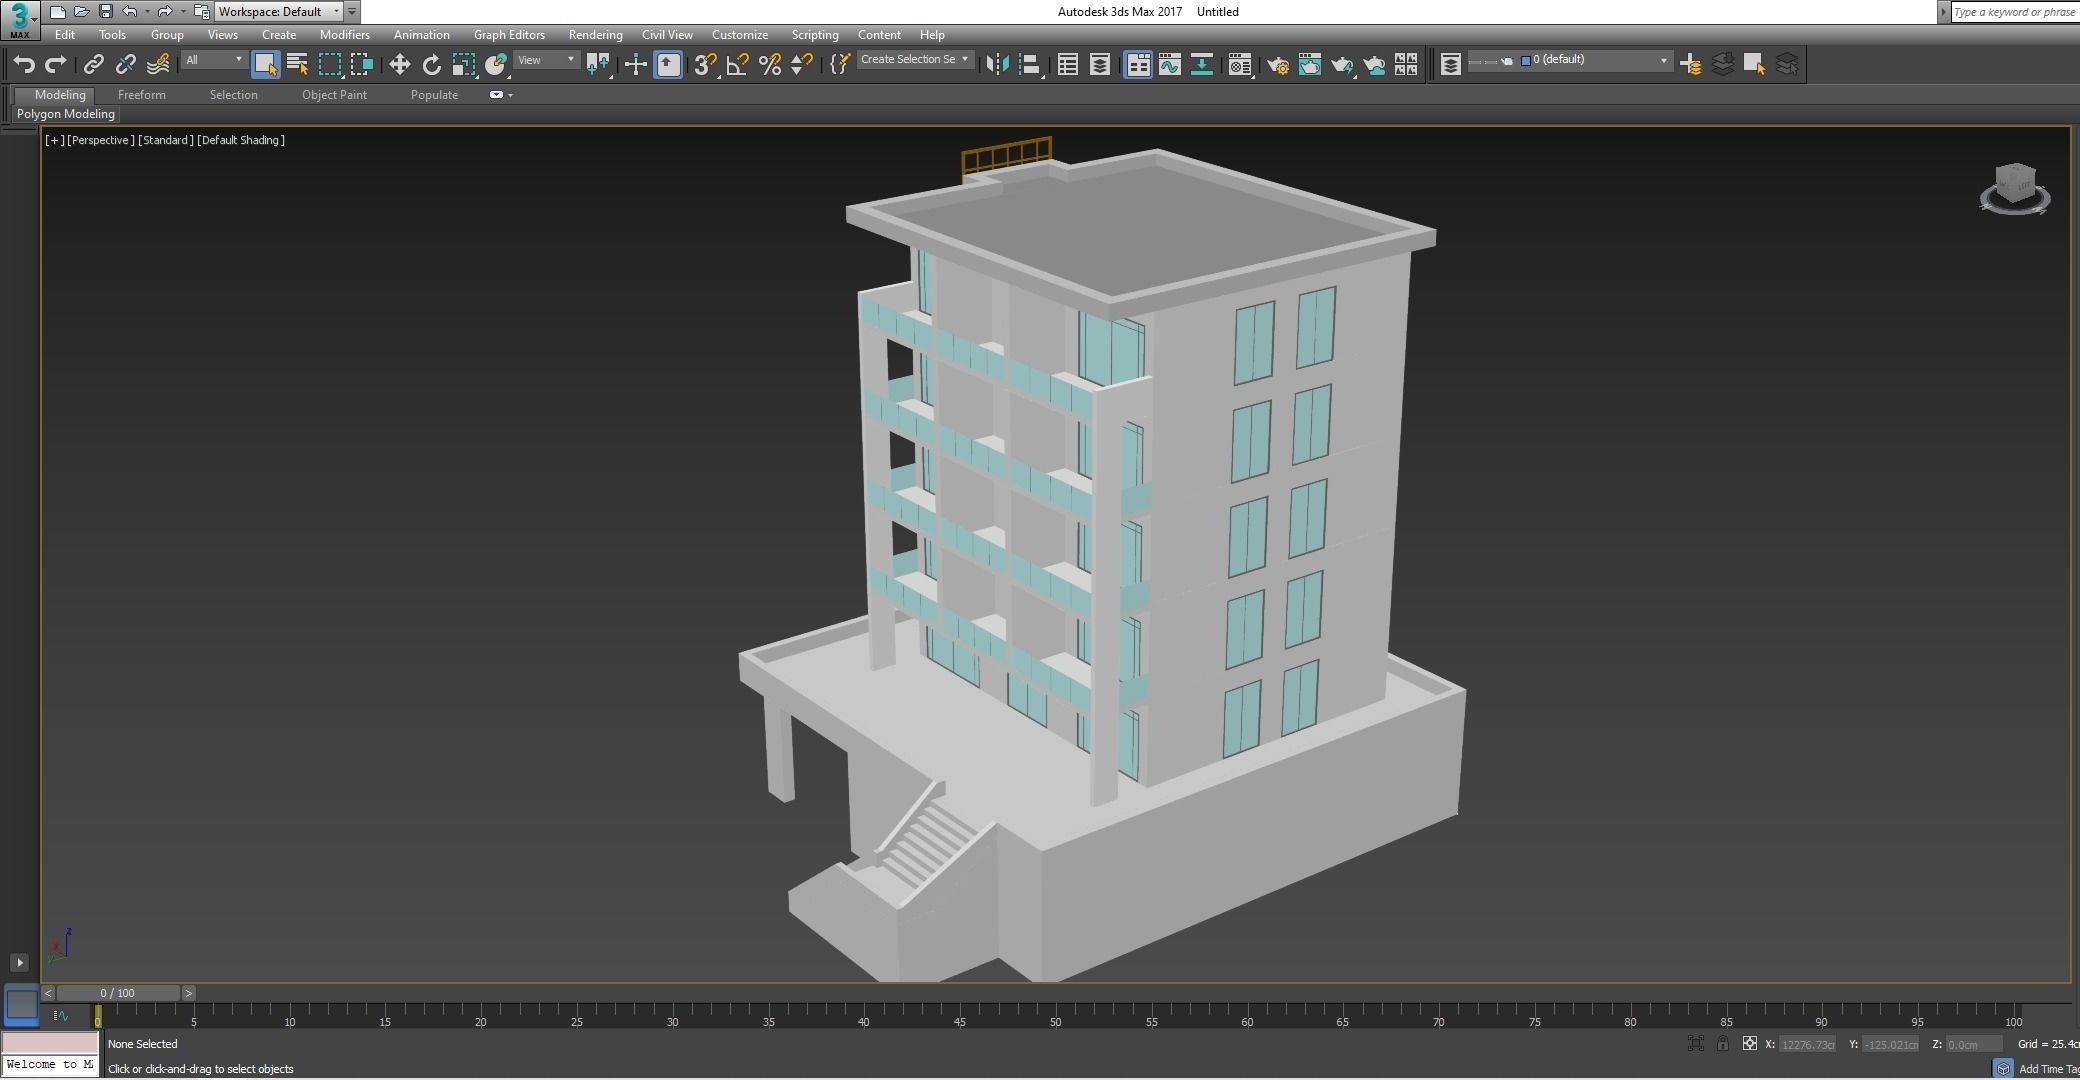The height and width of the screenshot is (1080, 2080).
Task: Click the Unlink Selection icon
Action: 125,65
